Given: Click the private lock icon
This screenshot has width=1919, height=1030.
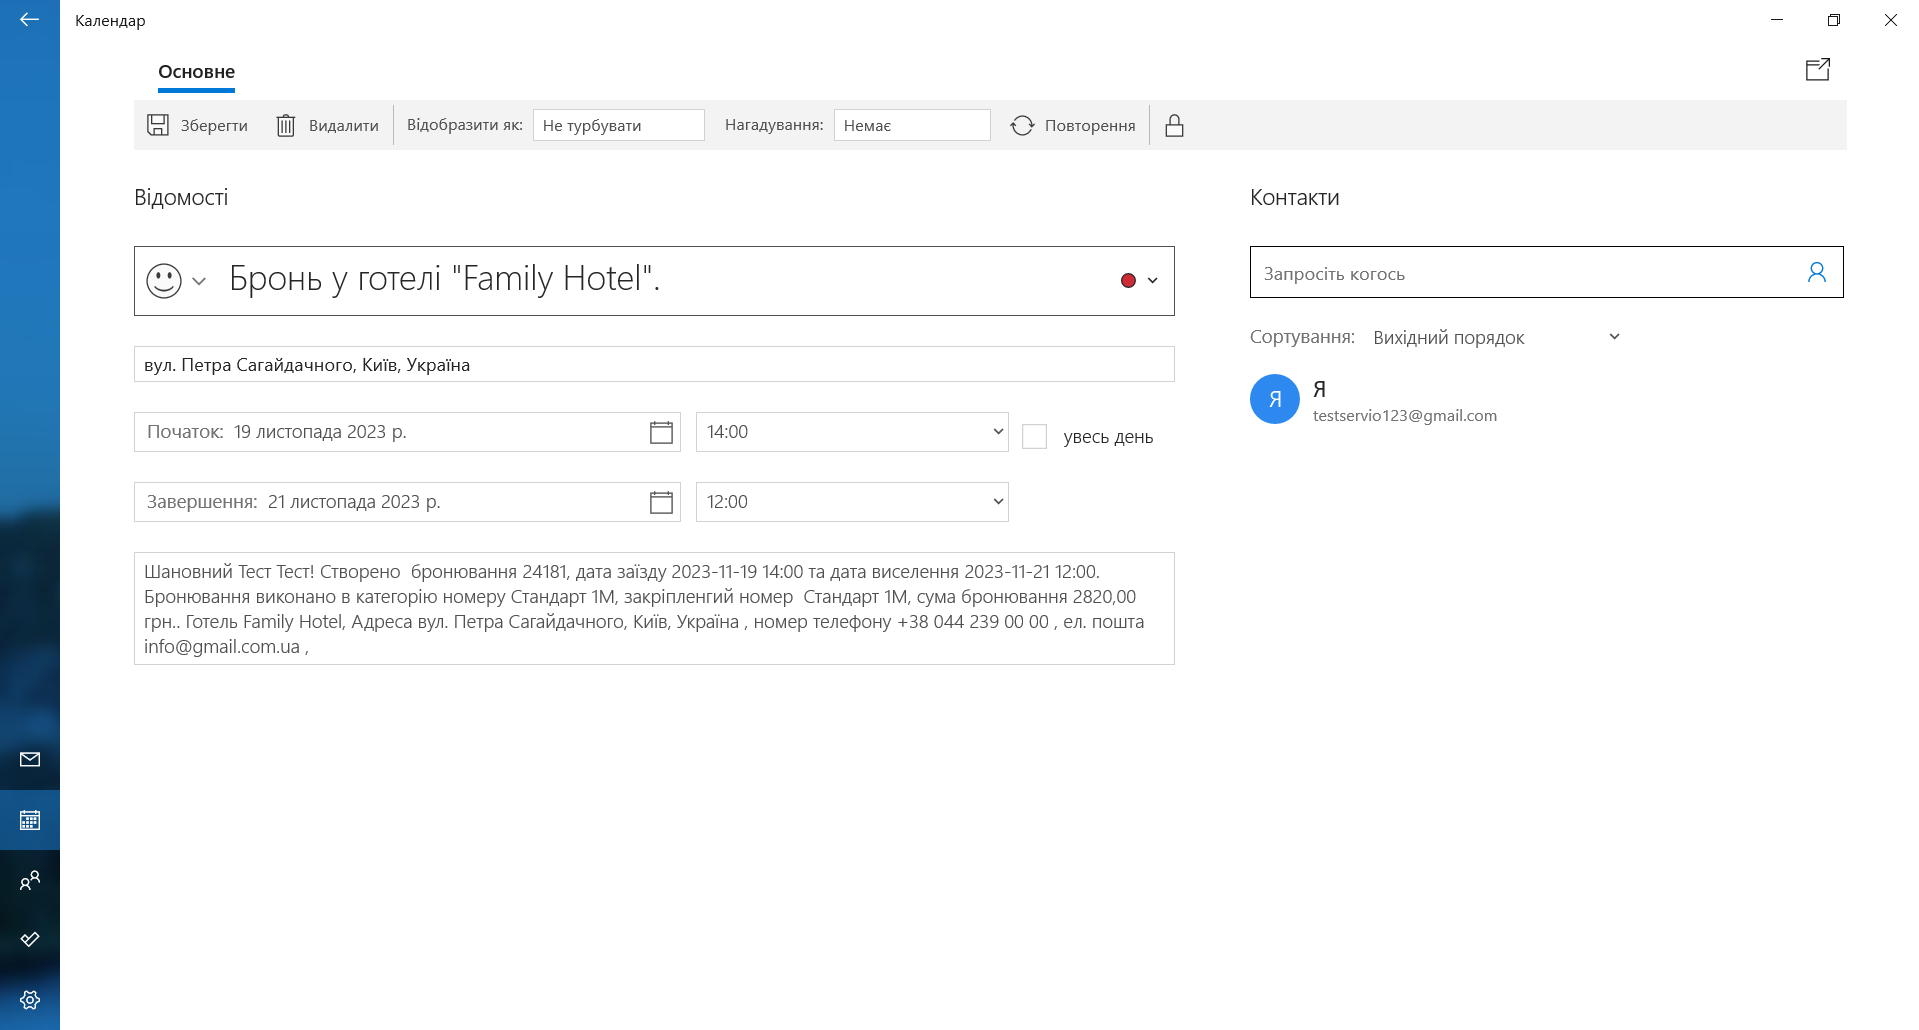Looking at the screenshot, I should 1174,125.
